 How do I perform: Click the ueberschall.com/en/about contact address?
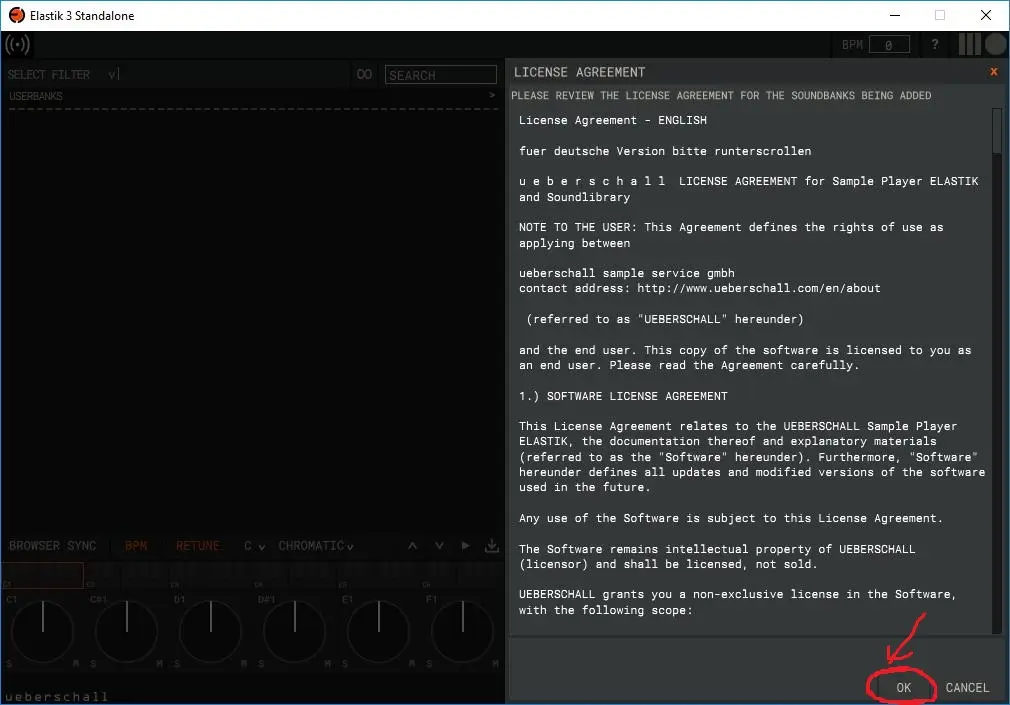(x=759, y=288)
